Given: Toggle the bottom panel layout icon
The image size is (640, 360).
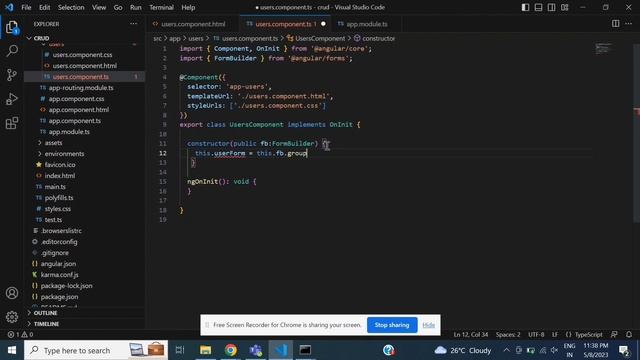Looking at the screenshot, I should 538,7.
